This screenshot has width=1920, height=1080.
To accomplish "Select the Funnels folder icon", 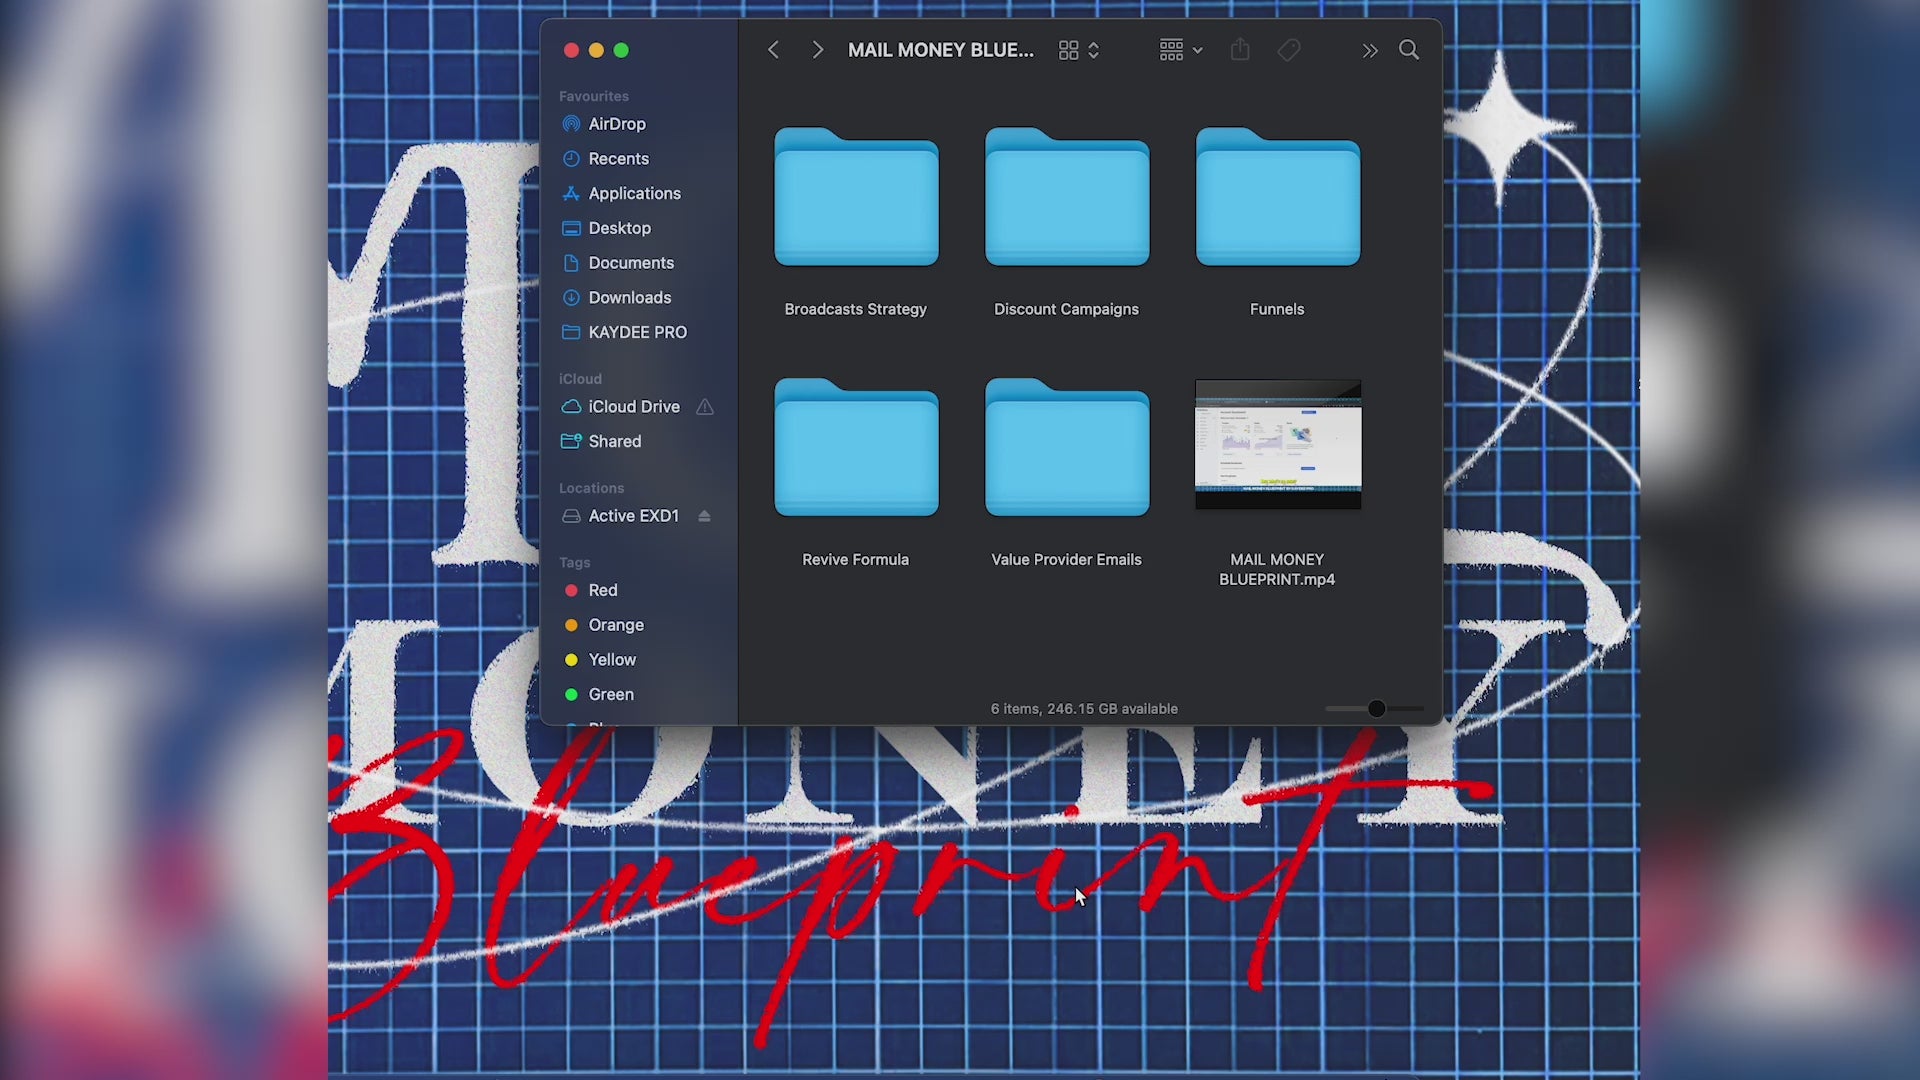I will tap(1278, 197).
